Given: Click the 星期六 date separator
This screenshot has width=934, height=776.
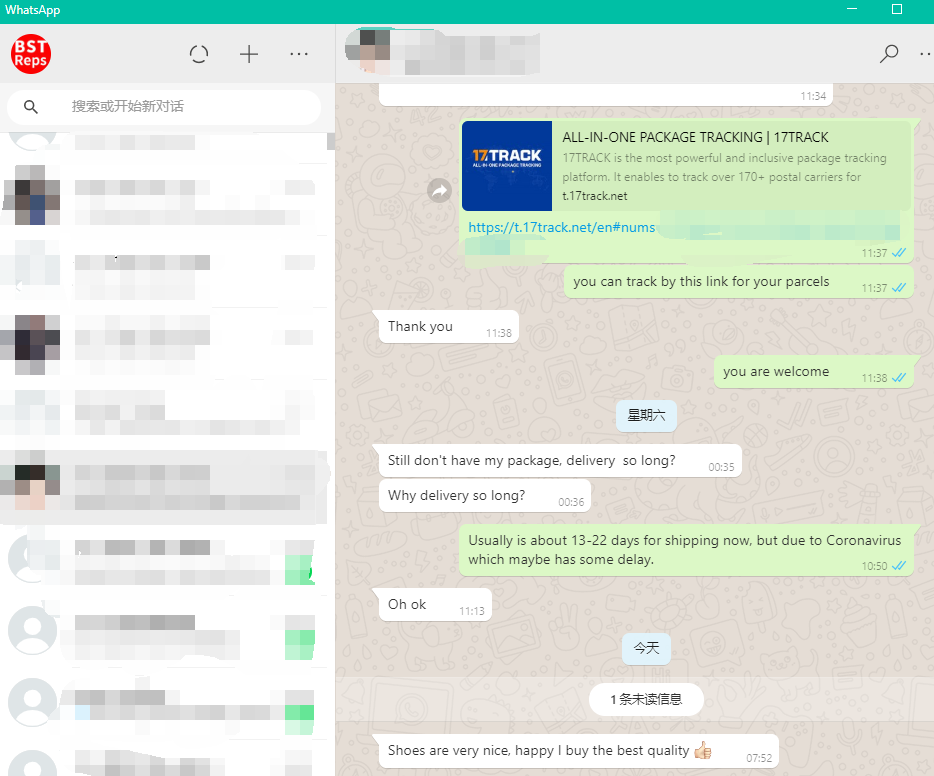Looking at the screenshot, I should coord(646,416).
